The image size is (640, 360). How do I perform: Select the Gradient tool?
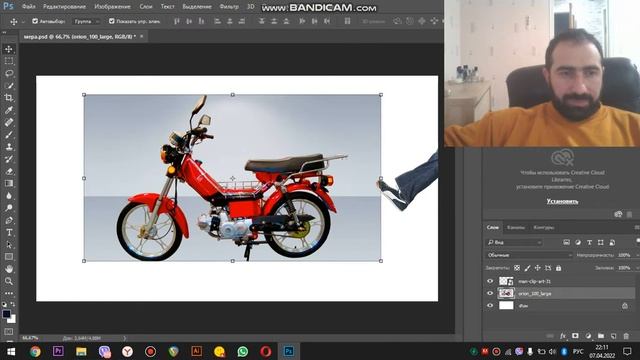click(9, 183)
